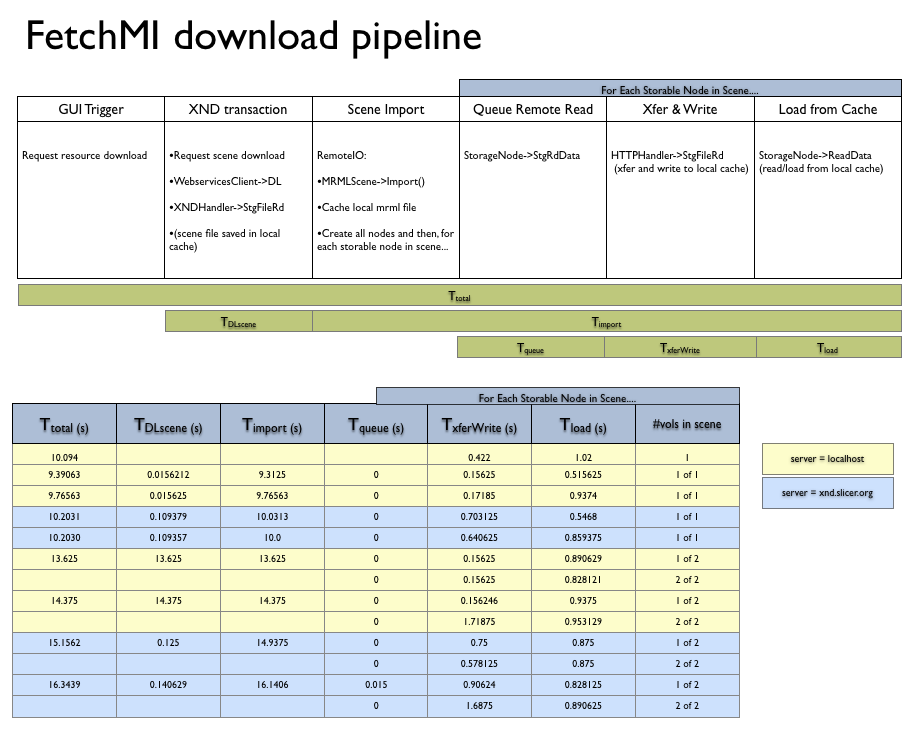Viewport: 922px width, 734px height.
Task: Click the long green Ttotal timing bar
Action: click(459, 296)
